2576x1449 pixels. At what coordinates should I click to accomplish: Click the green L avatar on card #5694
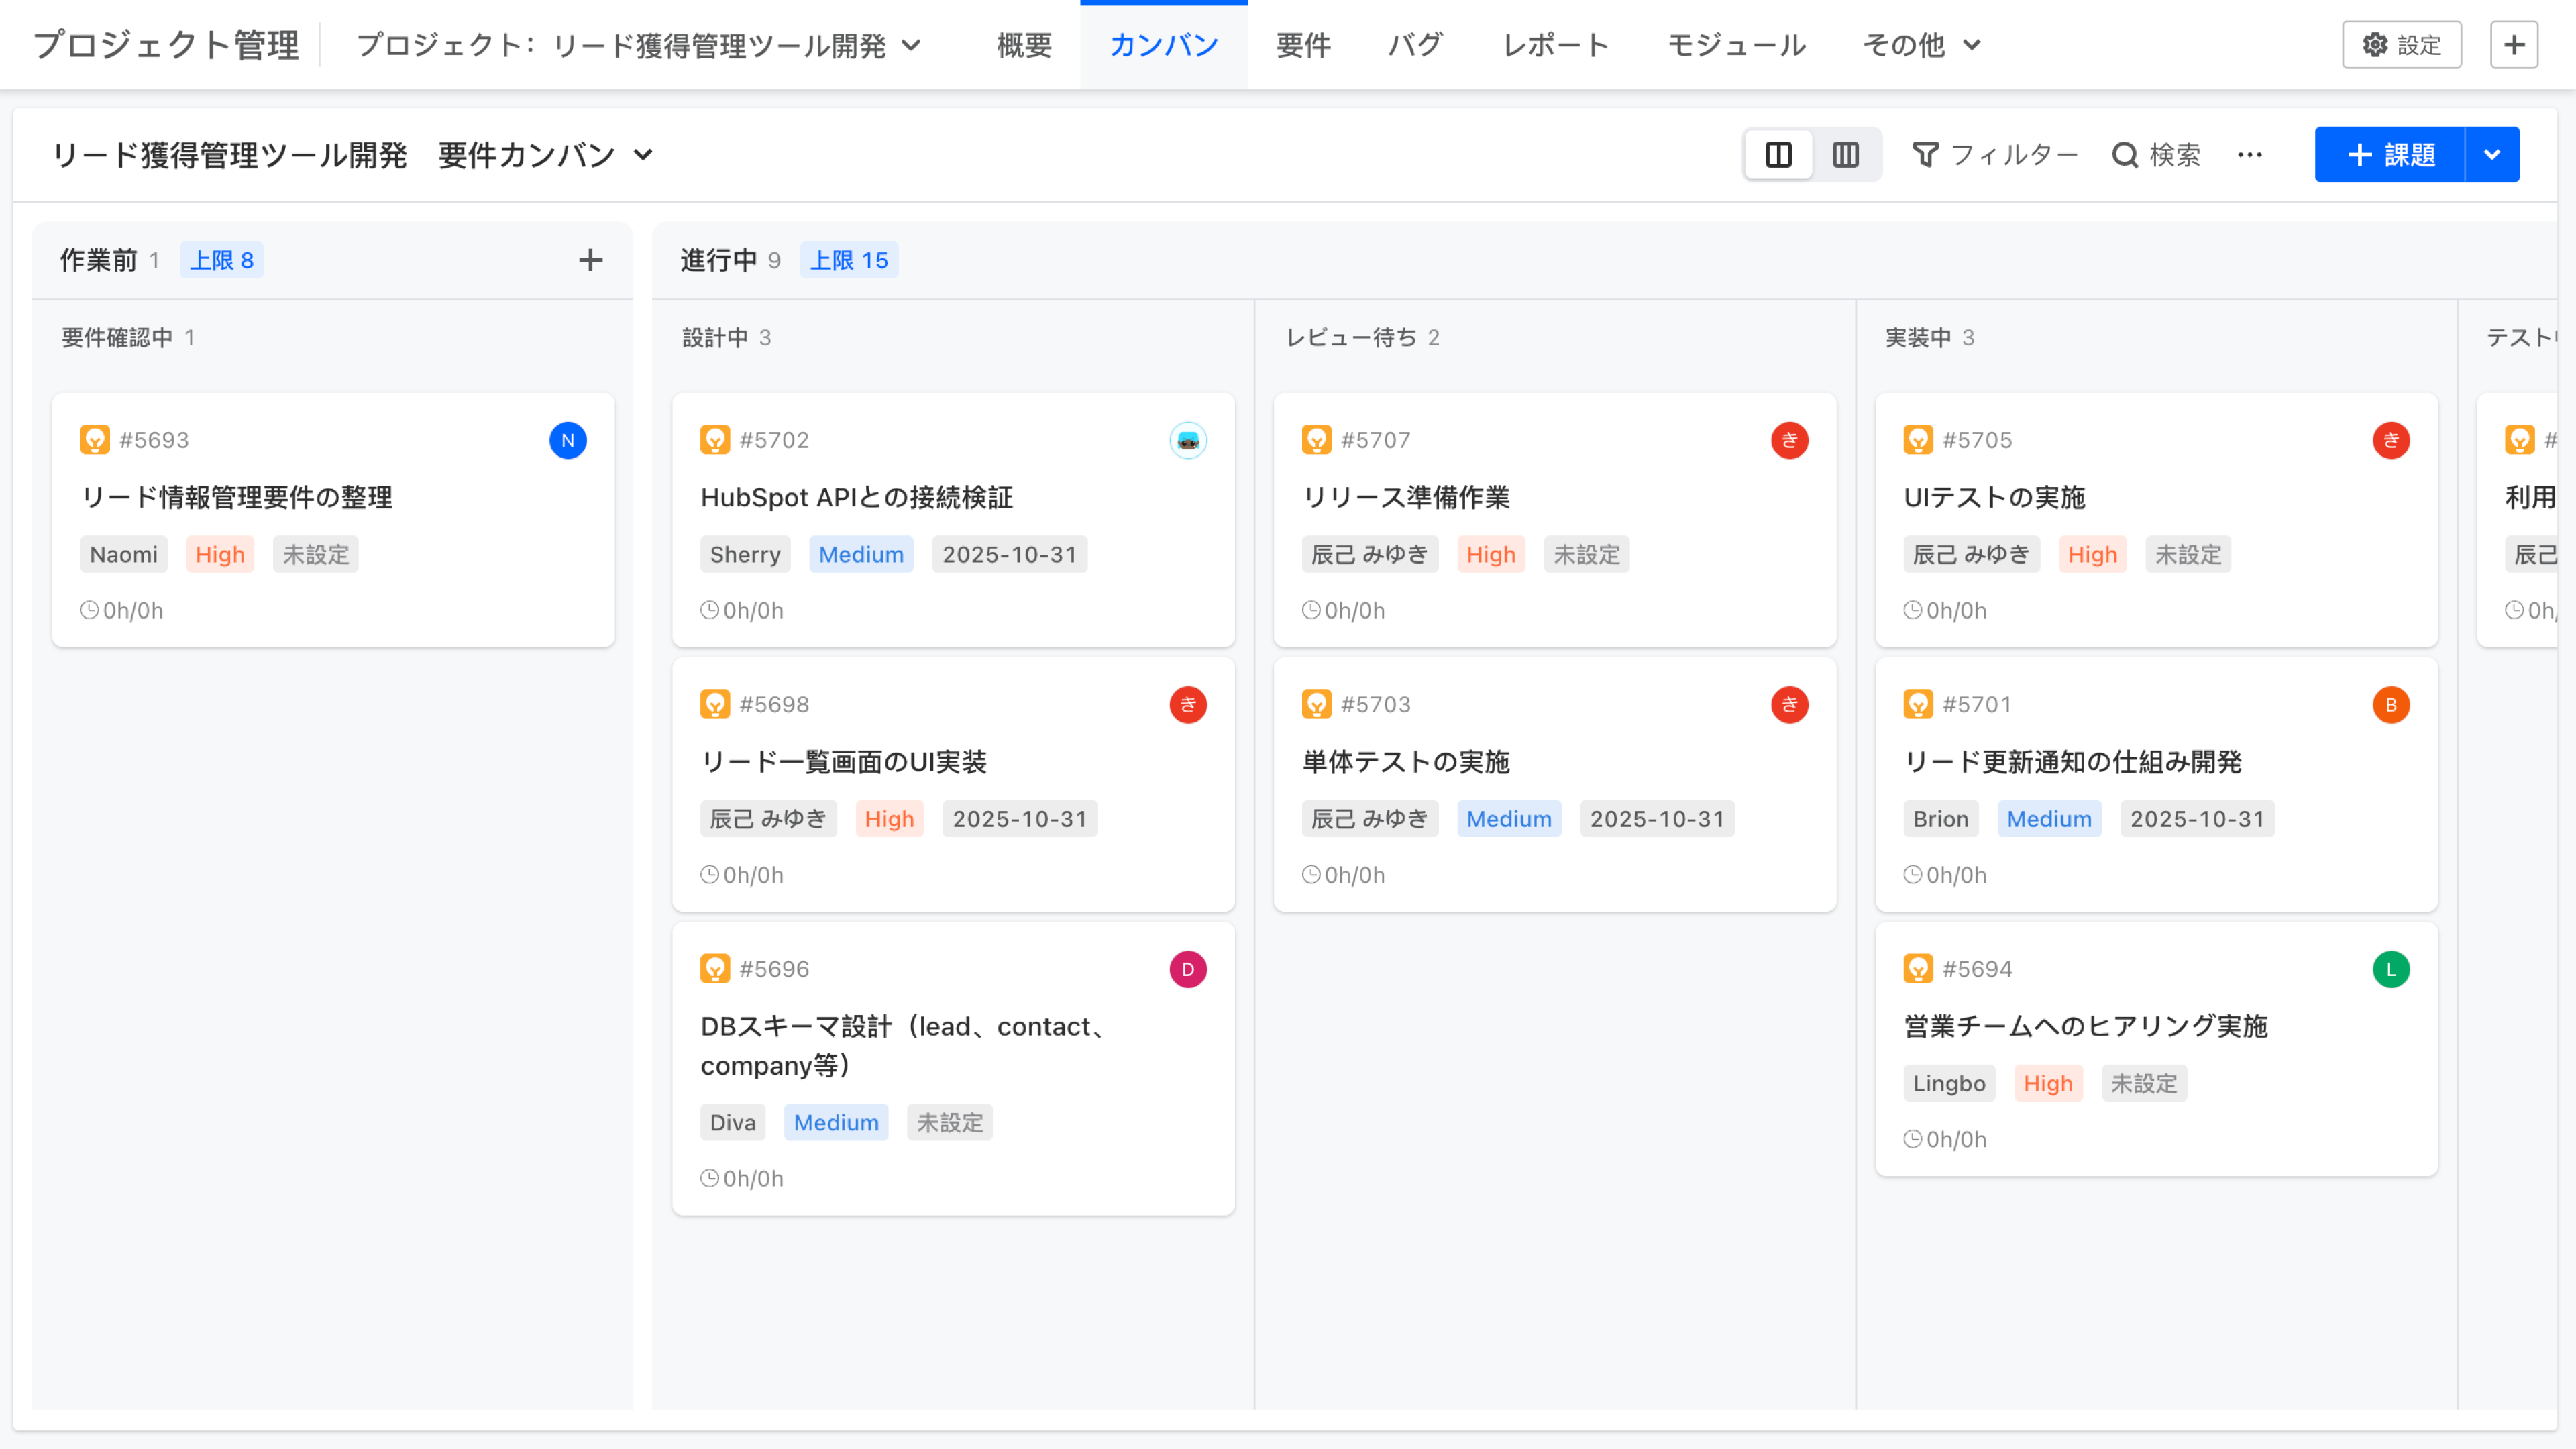[x=2390, y=968]
